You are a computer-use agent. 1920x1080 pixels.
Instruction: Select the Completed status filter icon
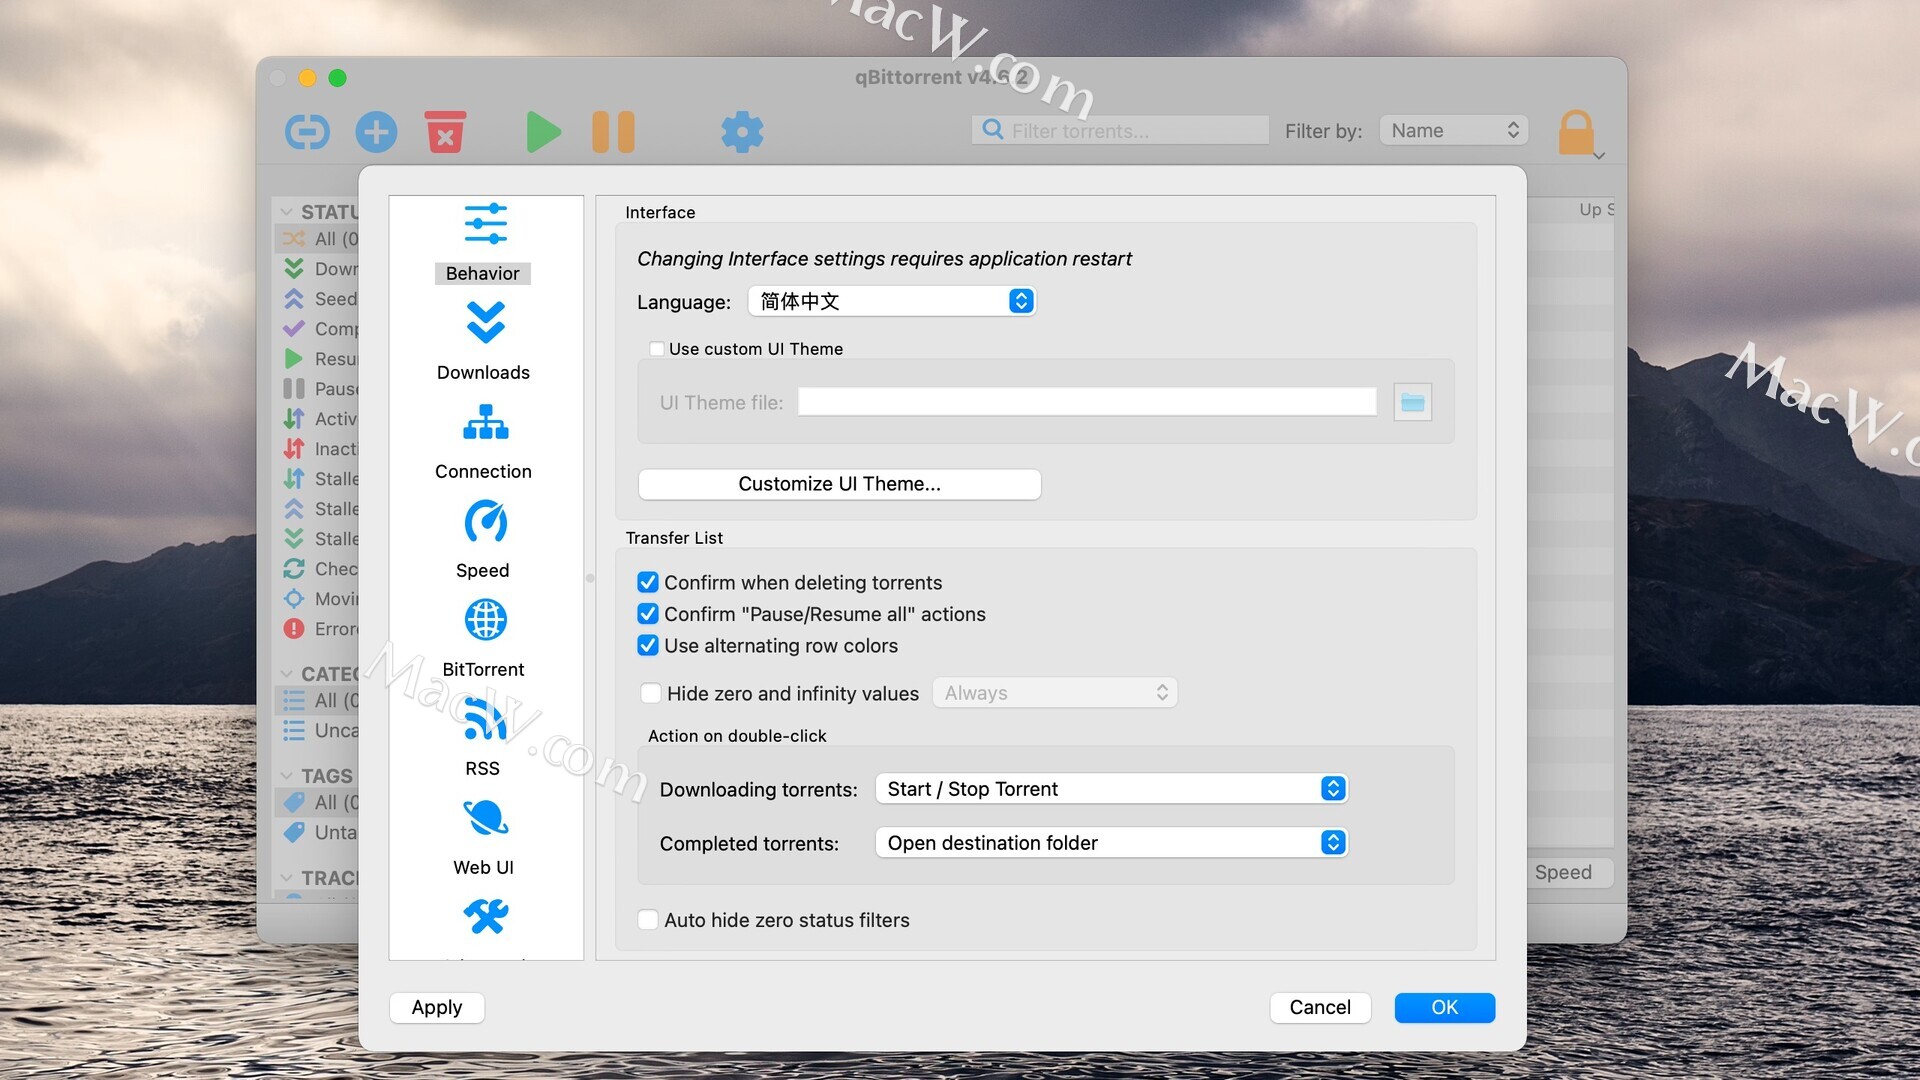click(x=293, y=328)
